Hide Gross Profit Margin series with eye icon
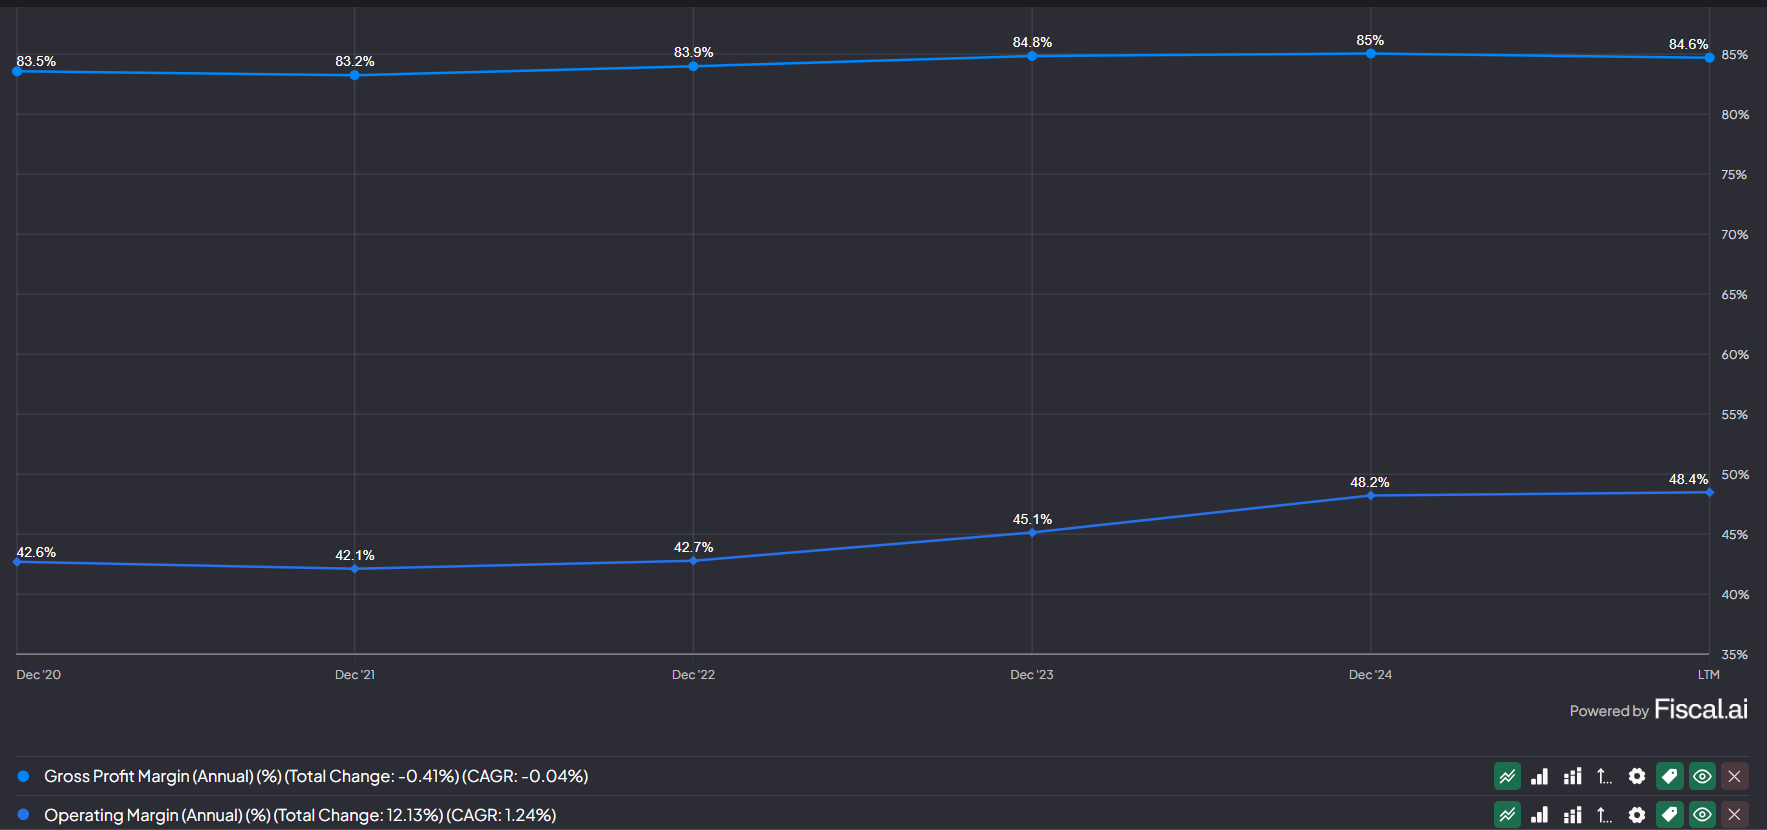1767x830 pixels. tap(1702, 776)
